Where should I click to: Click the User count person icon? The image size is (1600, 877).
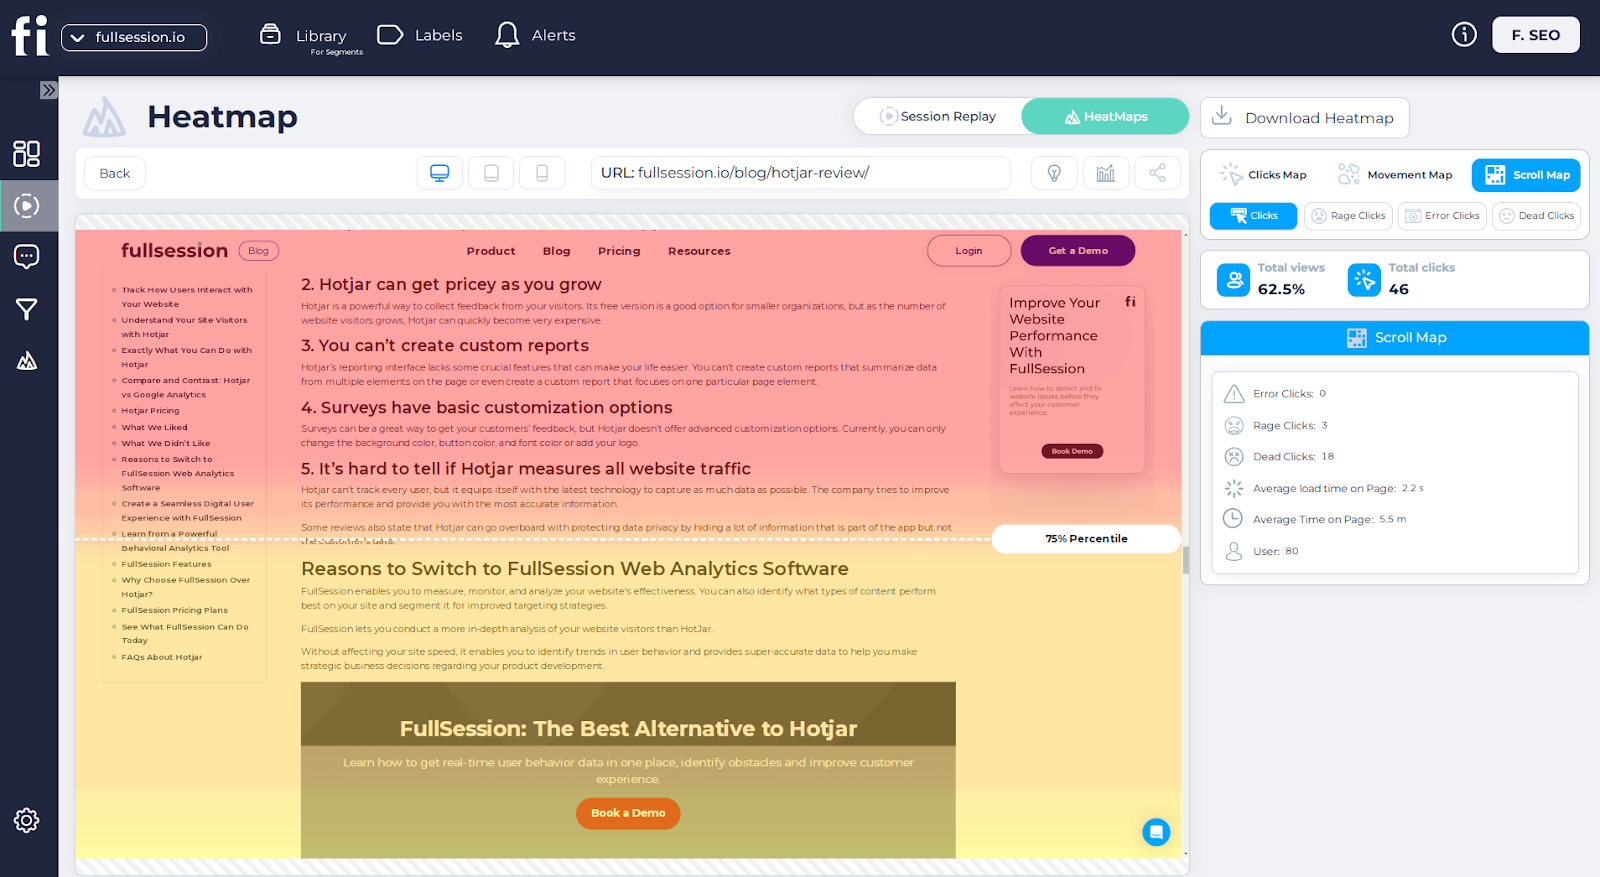[1234, 551]
